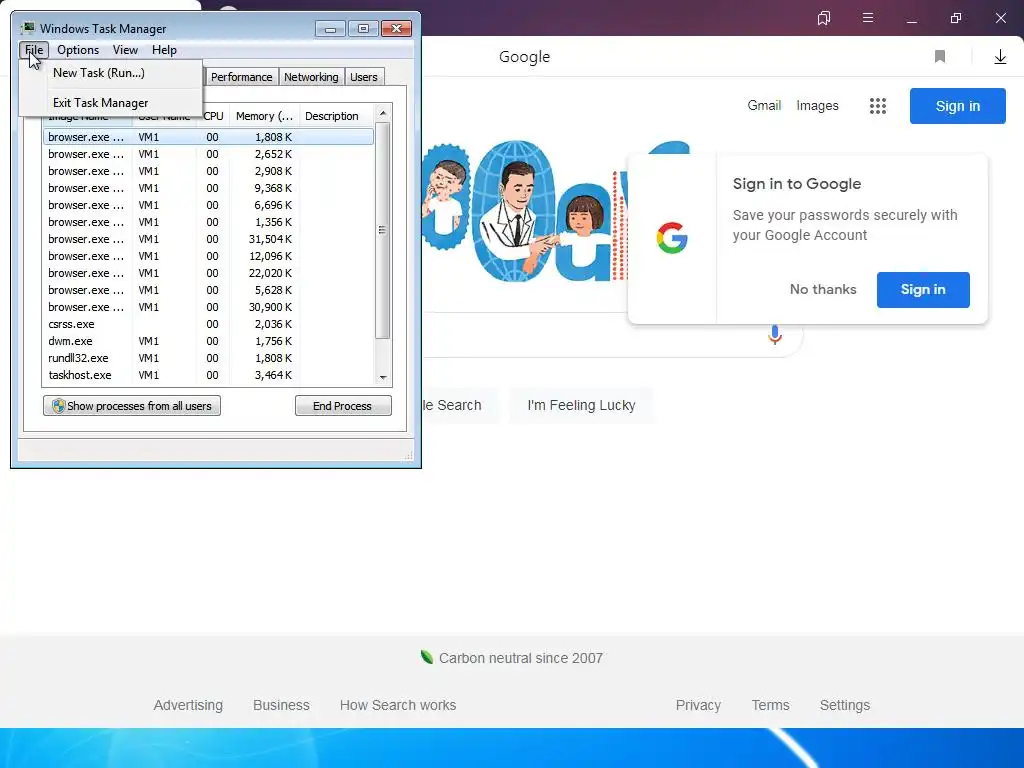This screenshot has height=768, width=1024.
Task: Open the Gmail link
Action: [x=764, y=105]
